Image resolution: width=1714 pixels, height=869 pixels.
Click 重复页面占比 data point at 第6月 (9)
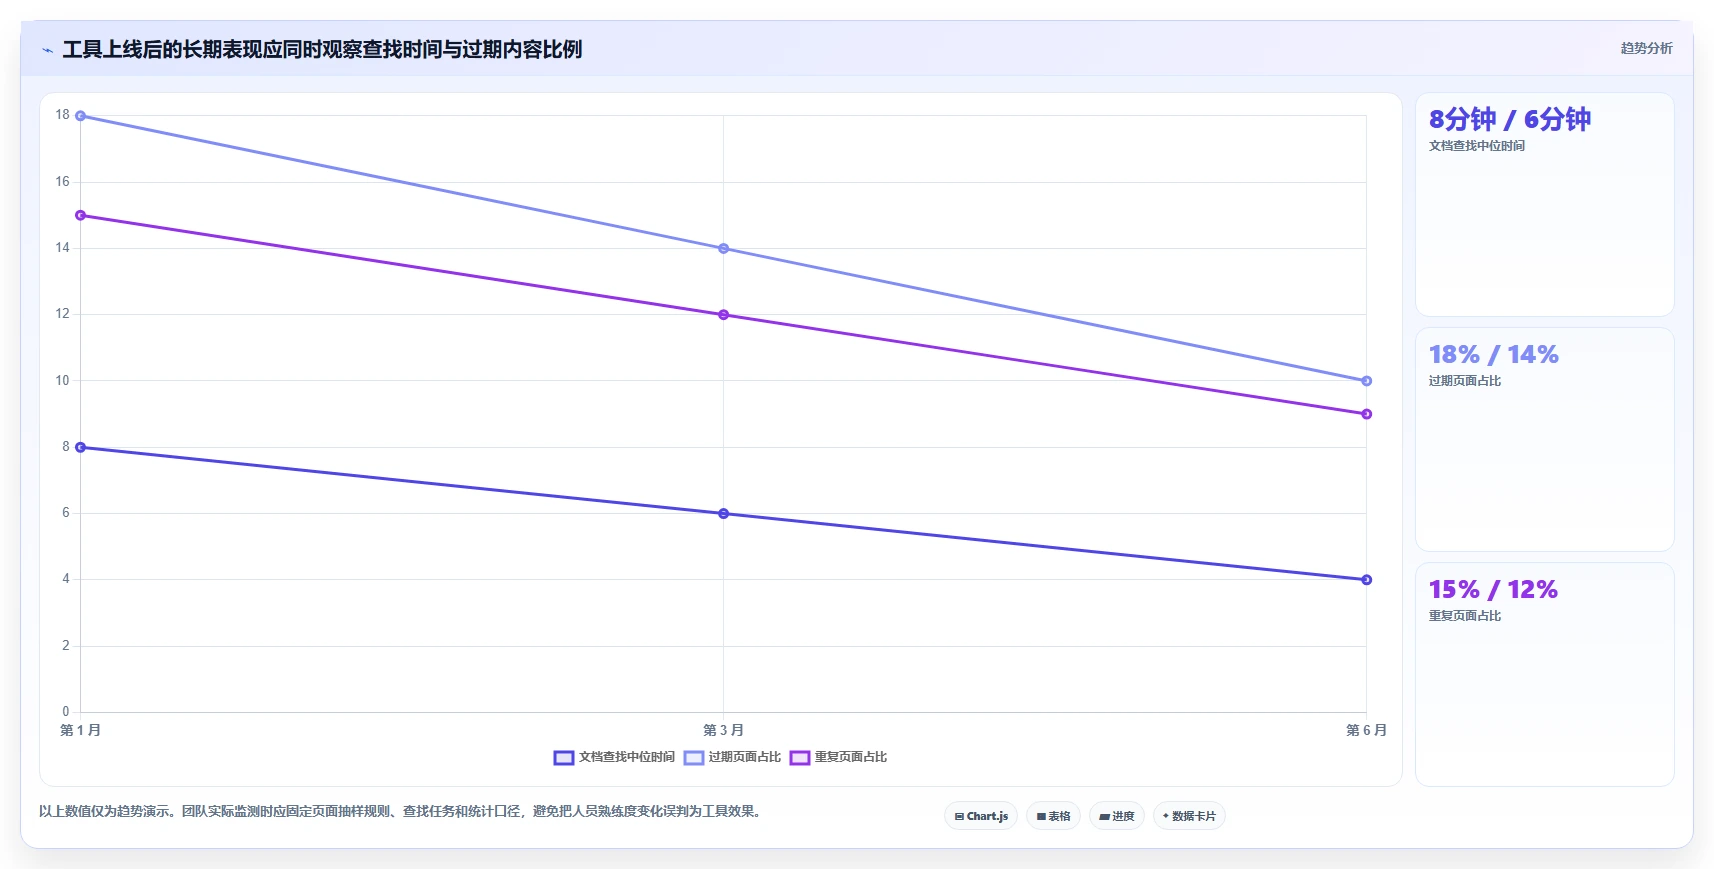[x=1367, y=414]
